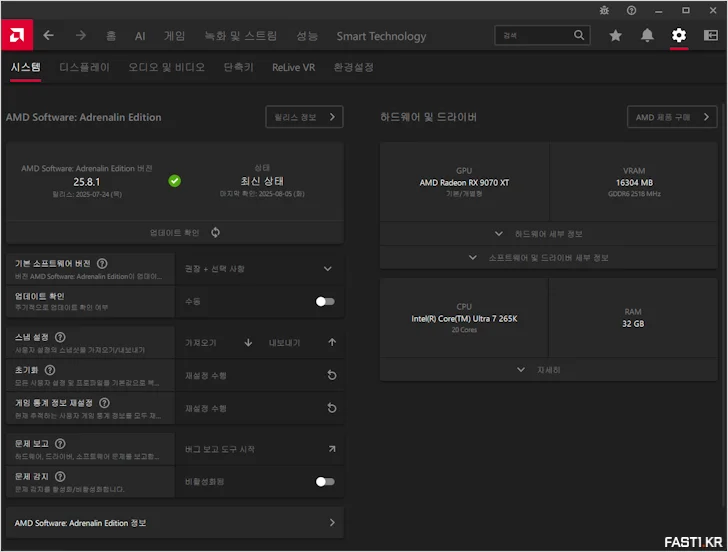Image resolution: width=728 pixels, height=552 pixels.
Task: Click the CPU Intel Core Ultra 7 265K card
Action: (464, 318)
